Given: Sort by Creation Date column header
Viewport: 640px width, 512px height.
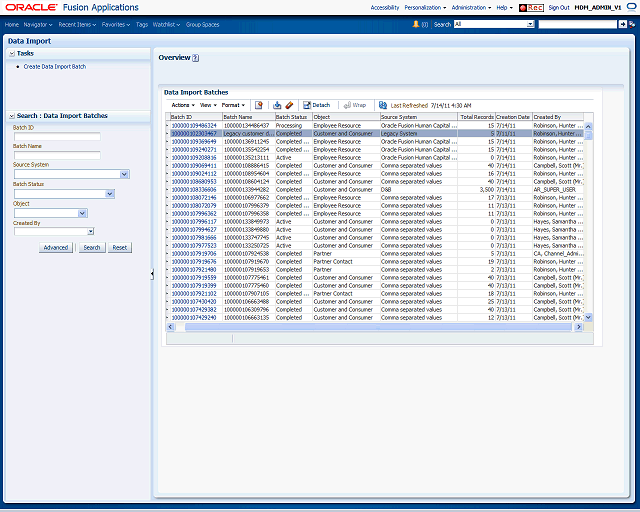Looking at the screenshot, I should (x=513, y=117).
